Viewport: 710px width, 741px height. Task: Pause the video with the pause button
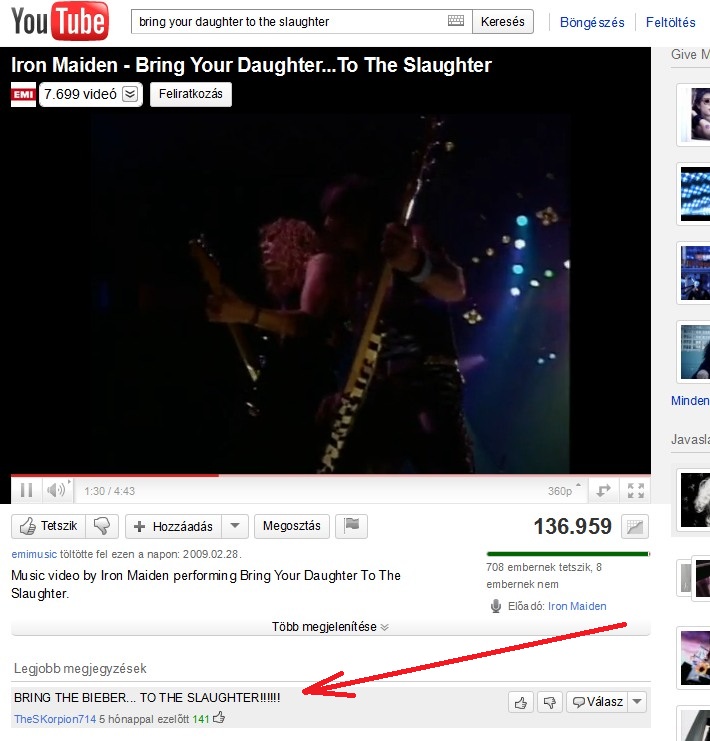click(26, 491)
